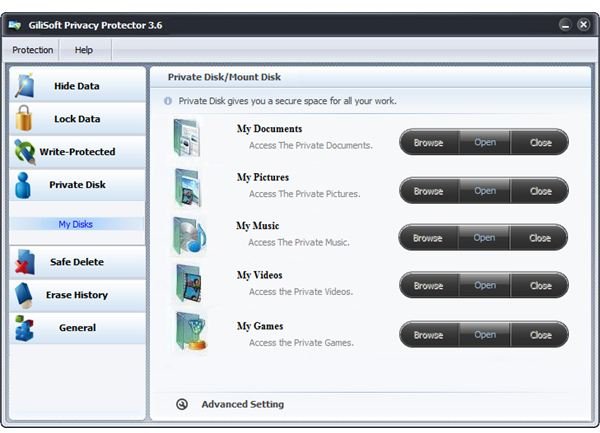The height and width of the screenshot is (433, 600).
Task: Click 'Access The Private Music.' text
Action: pyautogui.click(x=299, y=242)
